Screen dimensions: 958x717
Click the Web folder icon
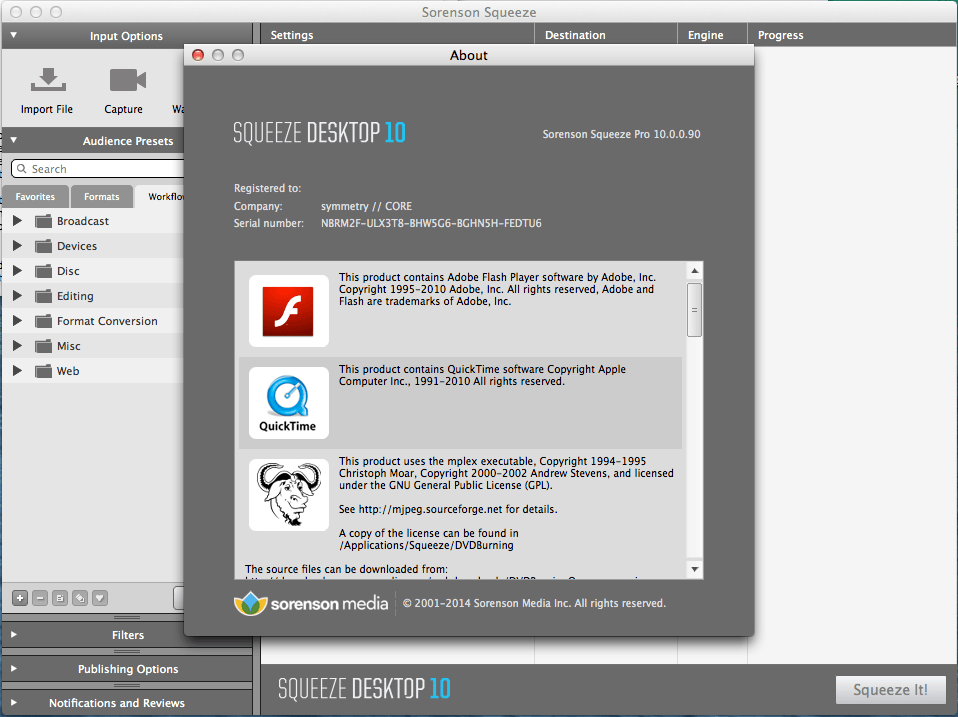point(43,371)
